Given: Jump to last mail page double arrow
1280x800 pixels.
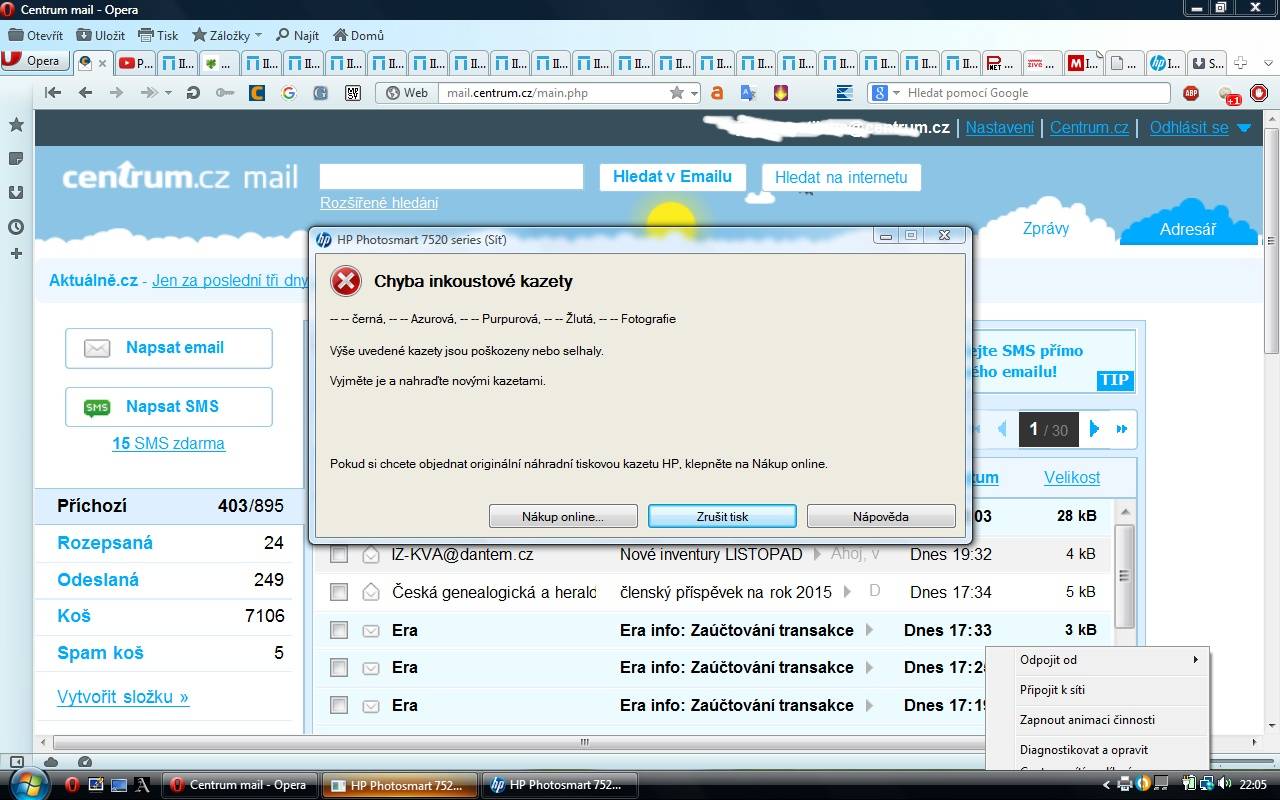Looking at the screenshot, I should pyautogui.click(x=1122, y=429).
